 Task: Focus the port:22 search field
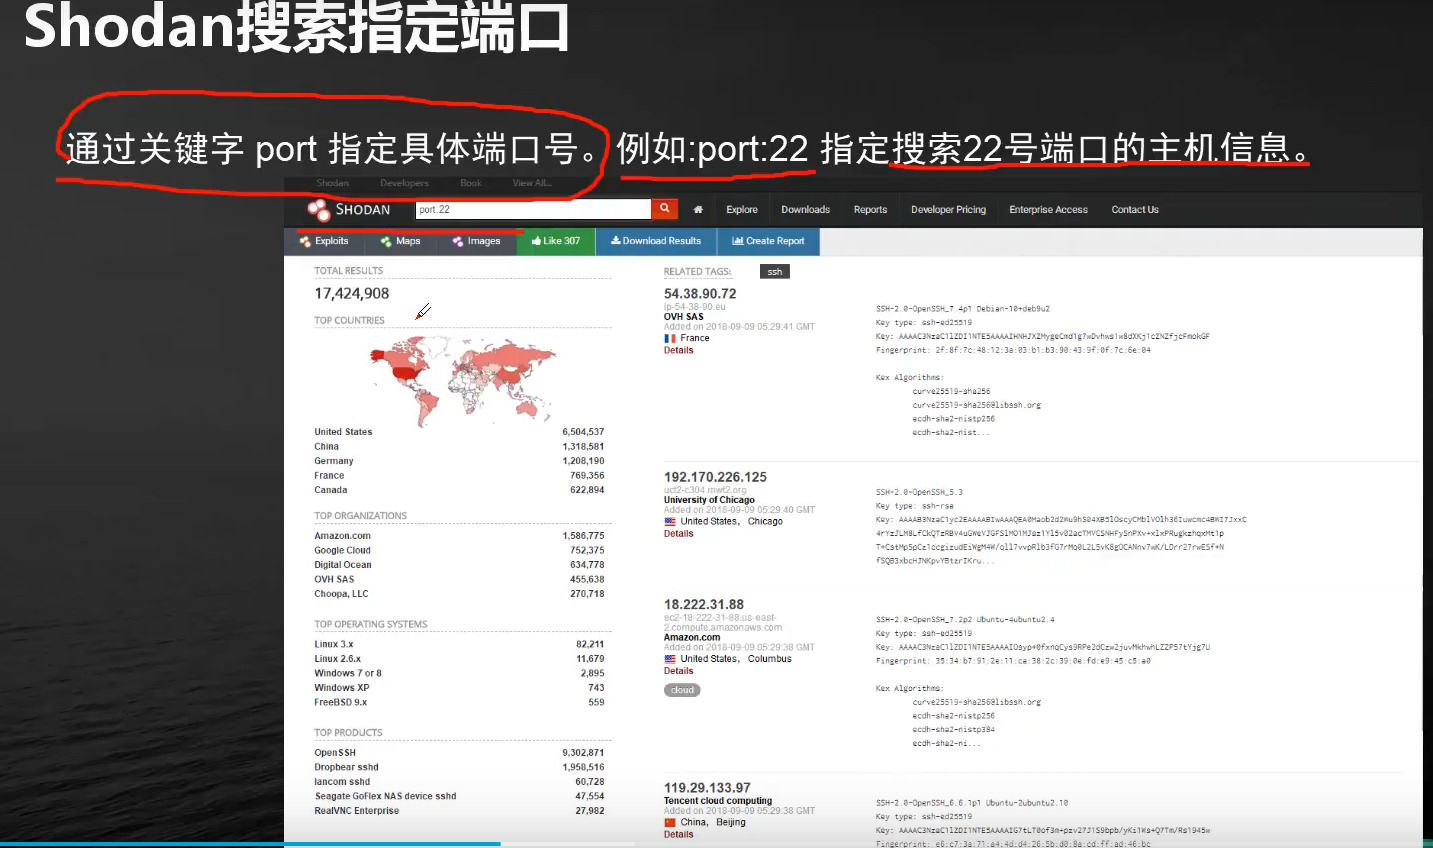point(533,209)
